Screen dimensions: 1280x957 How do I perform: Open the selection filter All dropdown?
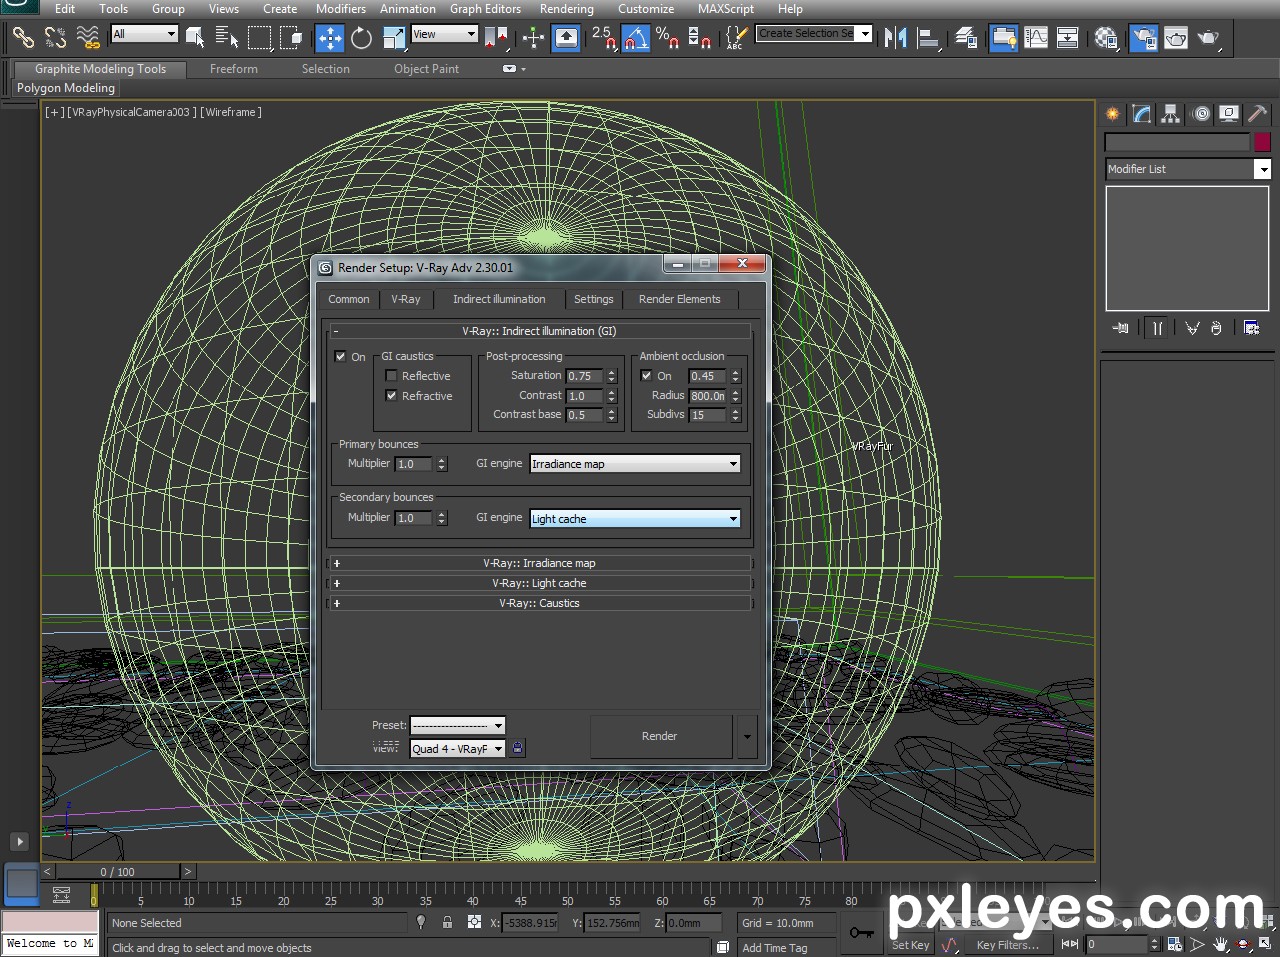pos(144,34)
